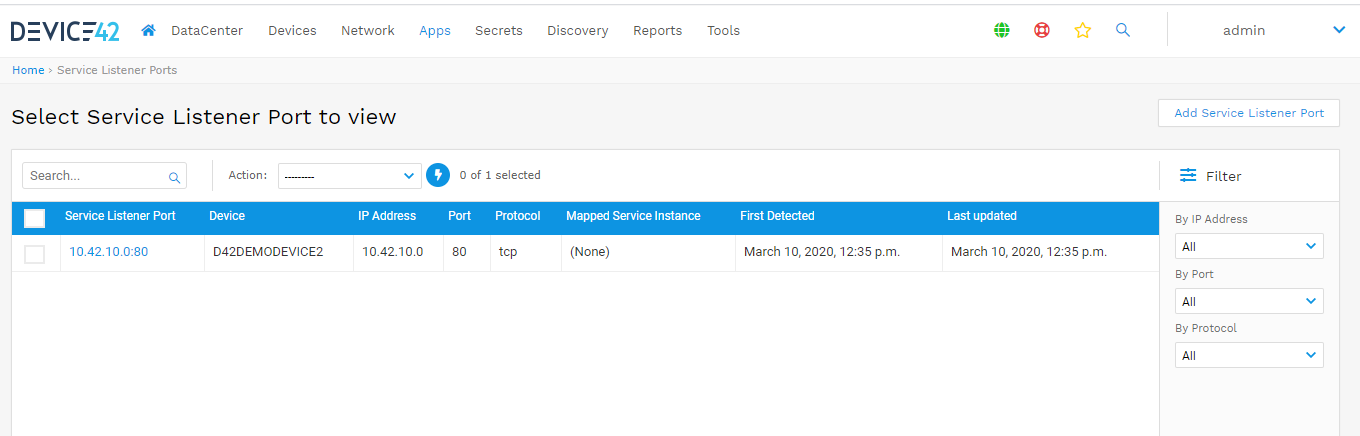Open the Discovery menu
Screen dimensions: 1360x436
click(x=577, y=30)
